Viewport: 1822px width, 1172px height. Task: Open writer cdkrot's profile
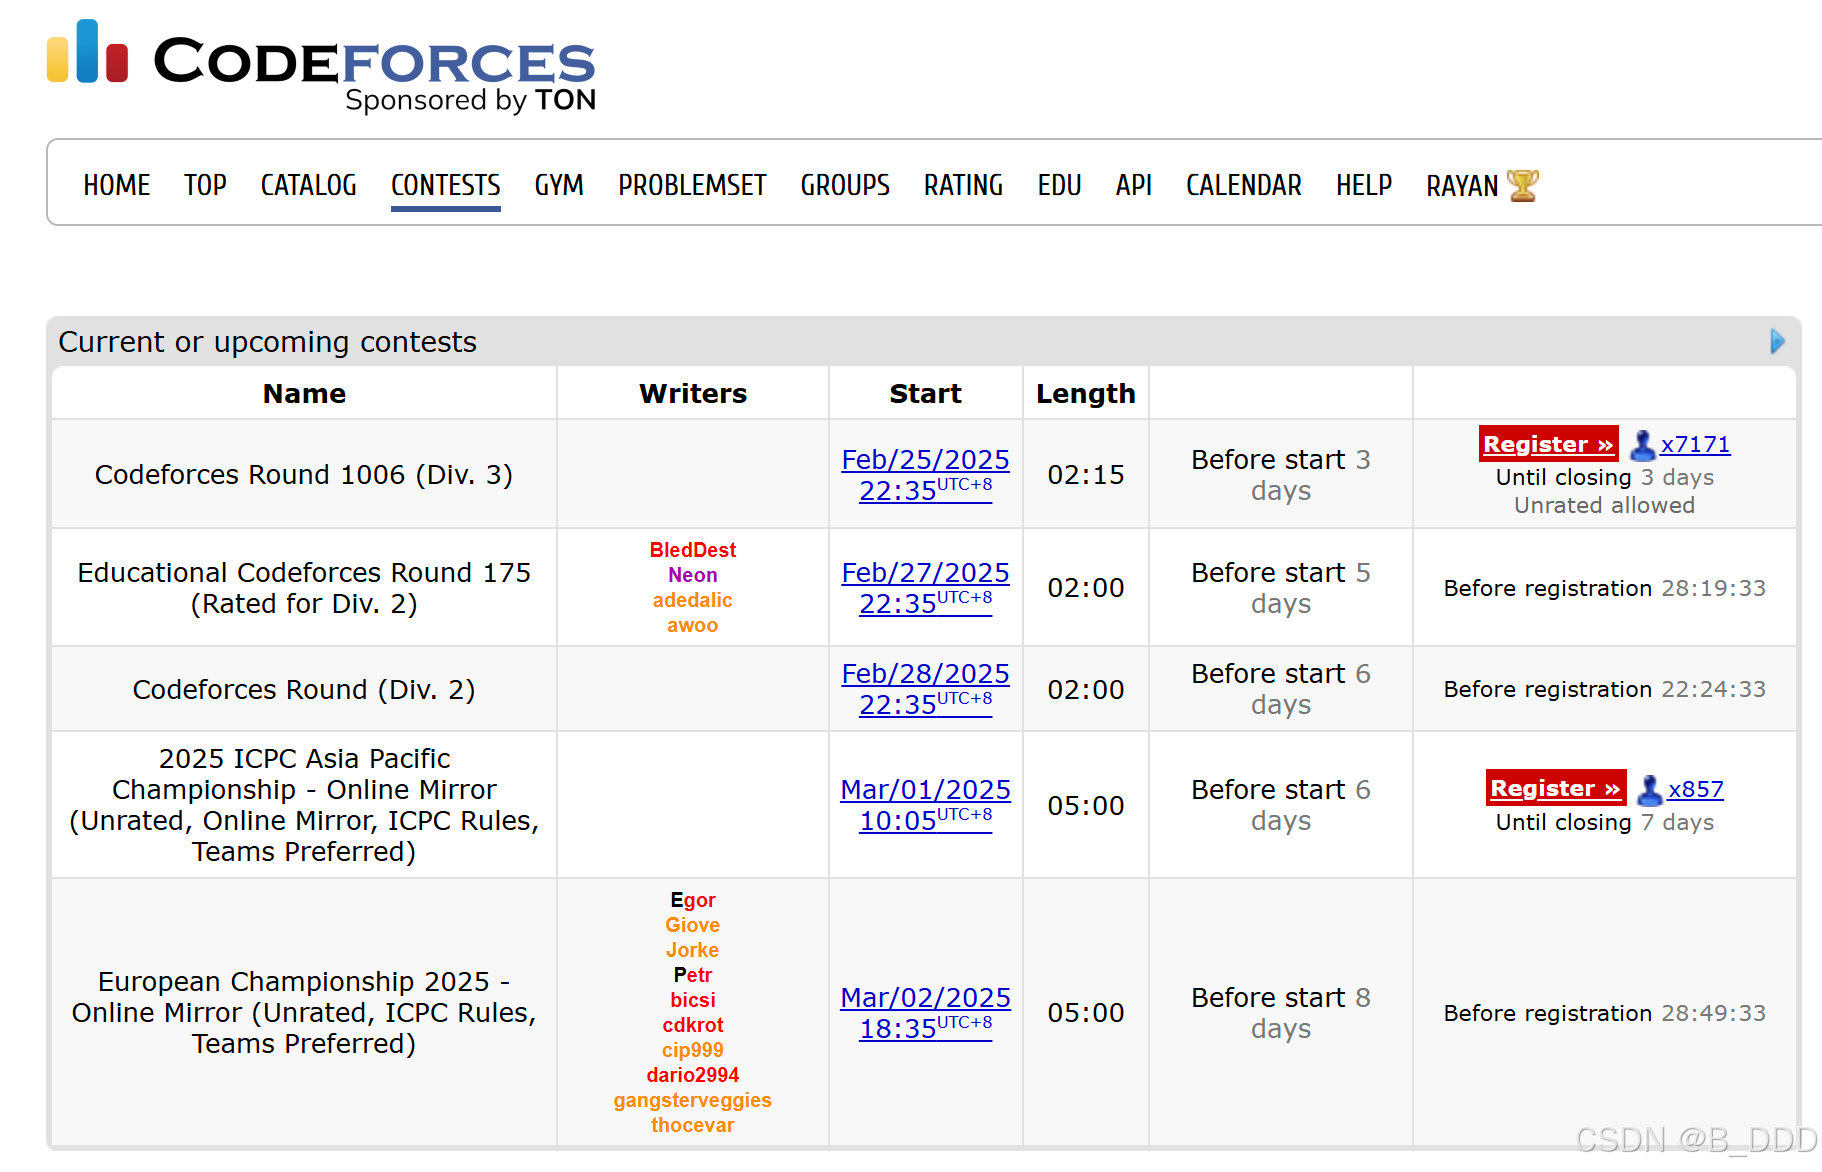692,1025
